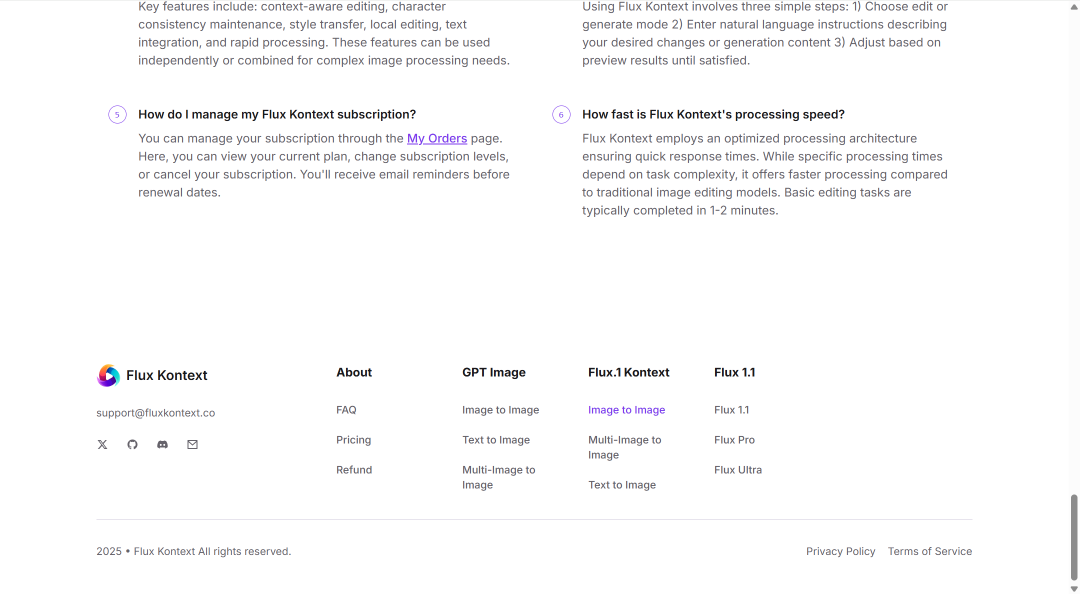Open the Discord icon in footer
The image size is (1080, 594).
click(163, 444)
